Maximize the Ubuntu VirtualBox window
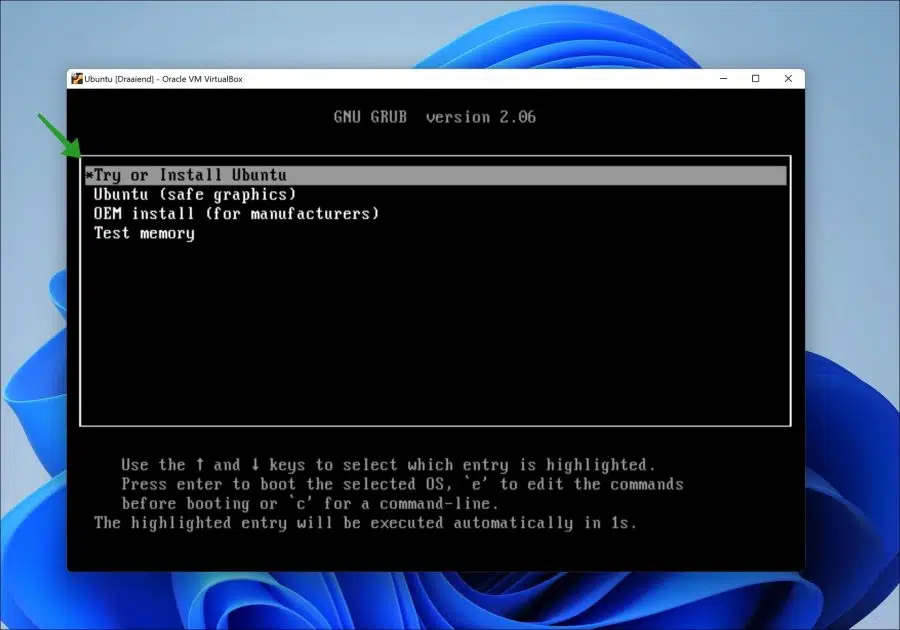900x630 pixels. 756,79
